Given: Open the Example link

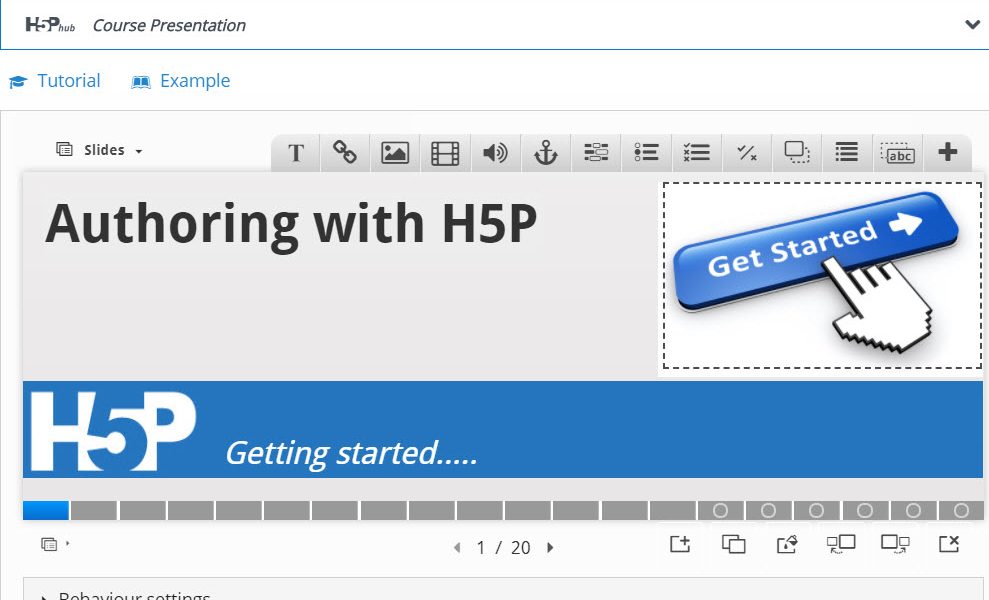Looking at the screenshot, I should pyautogui.click(x=180, y=81).
